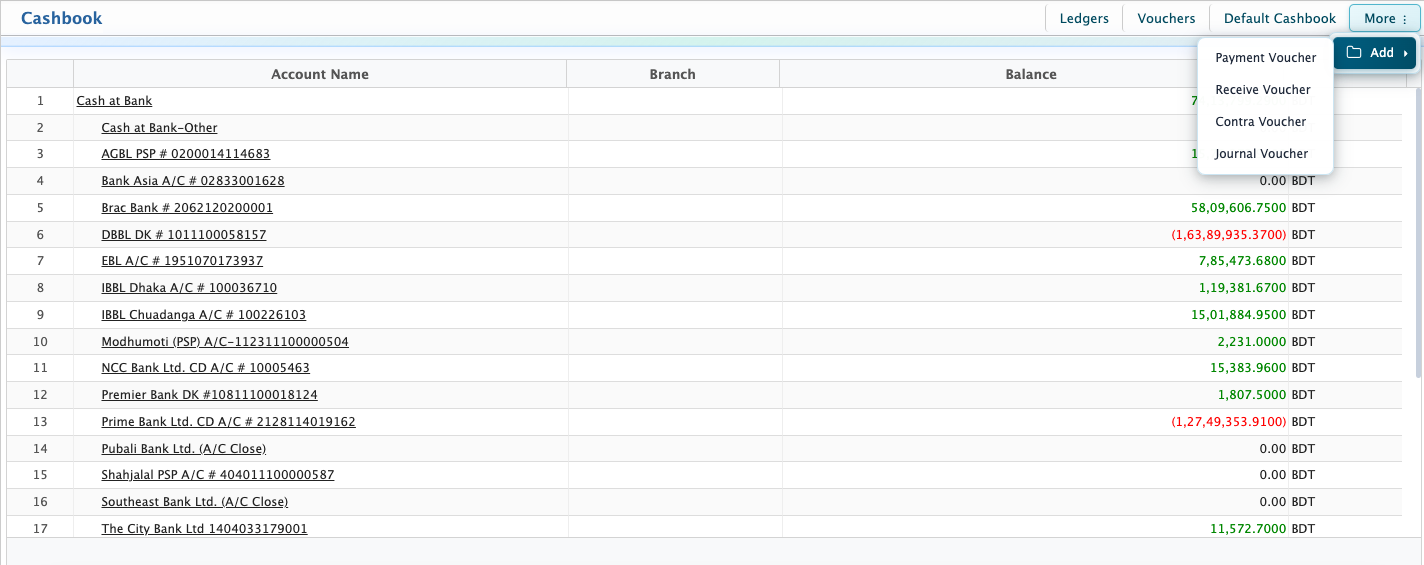The width and height of the screenshot is (1424, 565).
Task: Click row number 5 cell
Action: tap(40, 208)
